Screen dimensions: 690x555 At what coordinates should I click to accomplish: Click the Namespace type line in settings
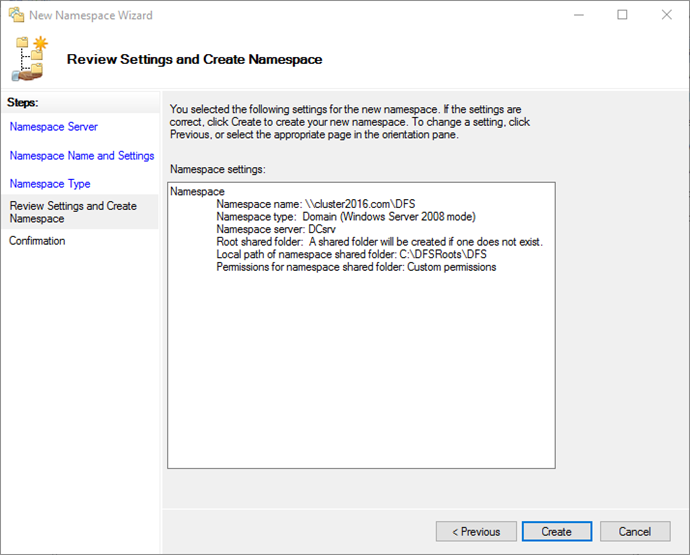[346, 217]
